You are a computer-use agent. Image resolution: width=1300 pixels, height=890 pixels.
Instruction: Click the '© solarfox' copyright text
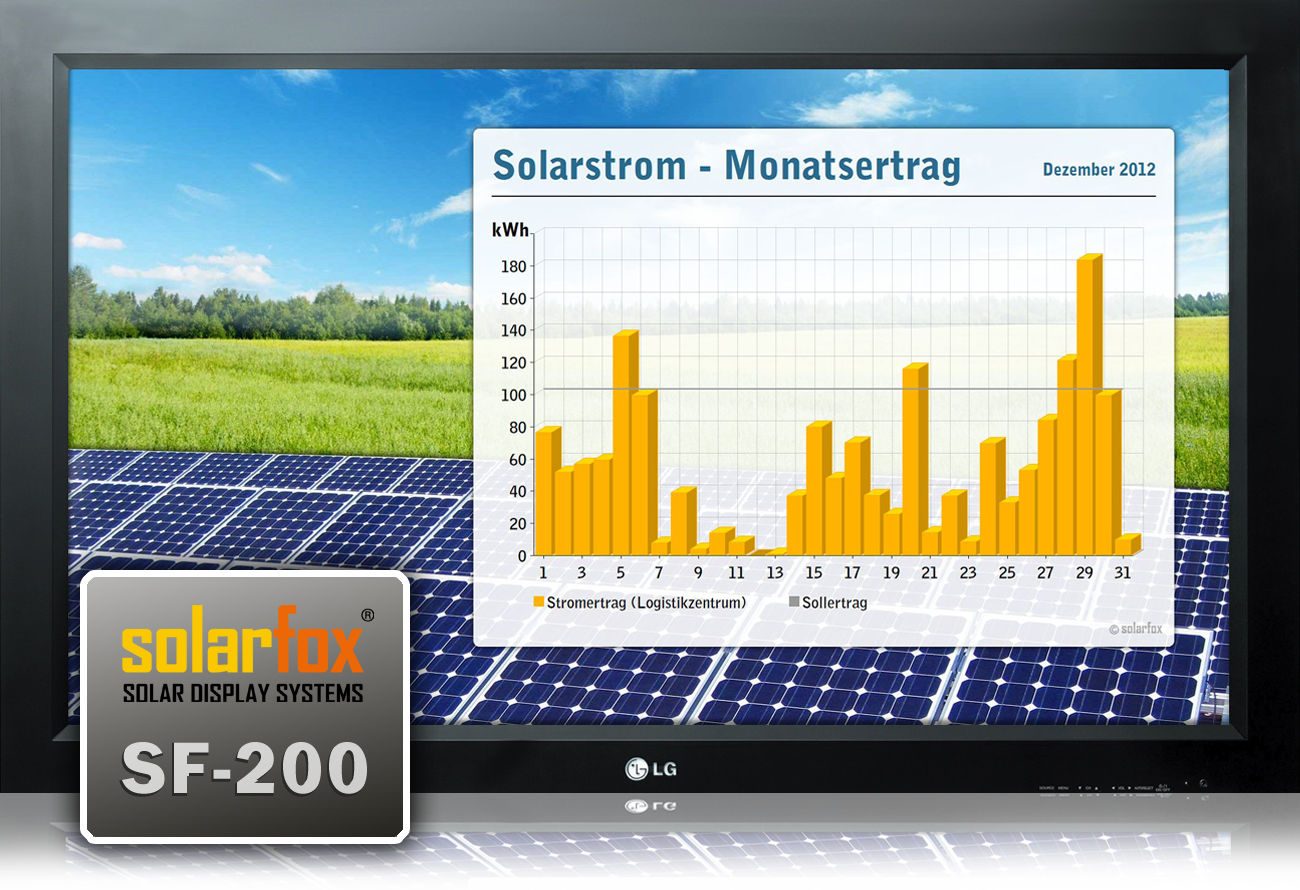click(x=1134, y=629)
